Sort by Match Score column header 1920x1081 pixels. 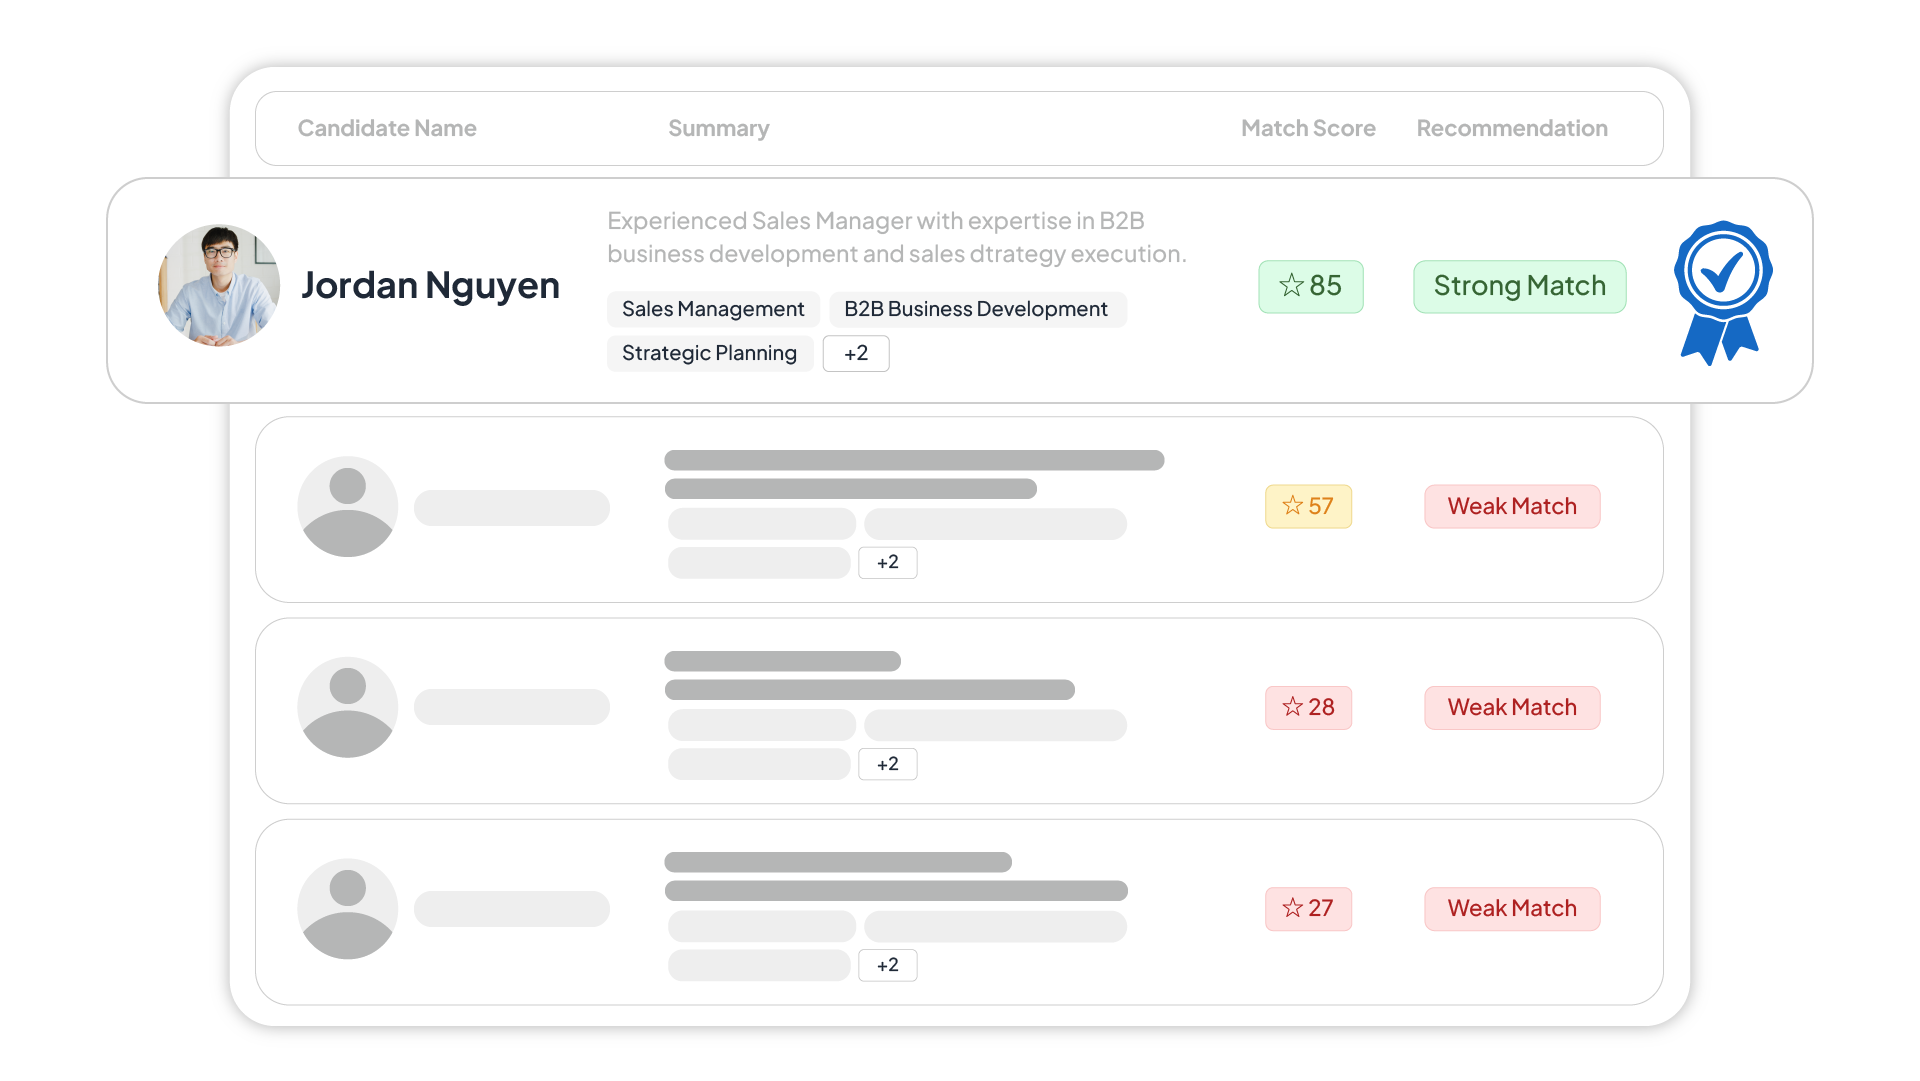pyautogui.click(x=1307, y=128)
